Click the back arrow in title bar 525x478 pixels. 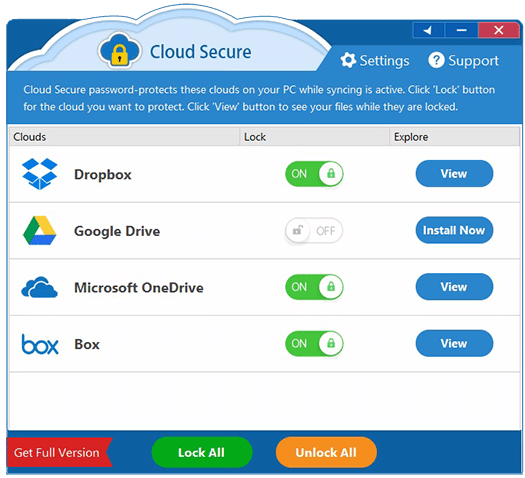coord(429,31)
